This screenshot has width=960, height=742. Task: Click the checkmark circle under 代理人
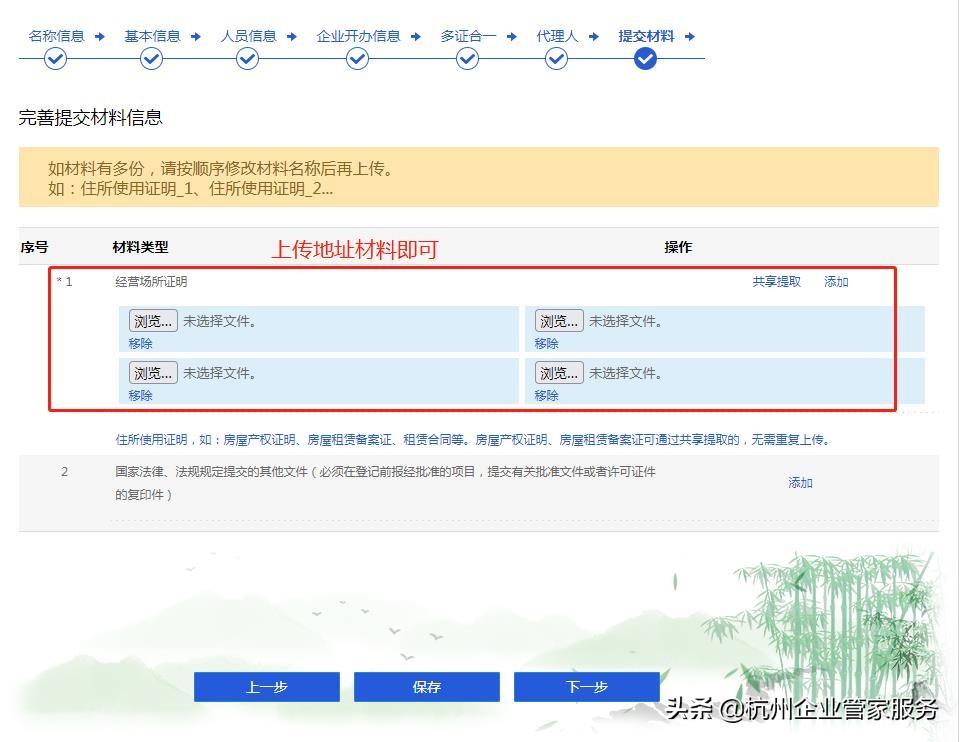click(x=556, y=59)
